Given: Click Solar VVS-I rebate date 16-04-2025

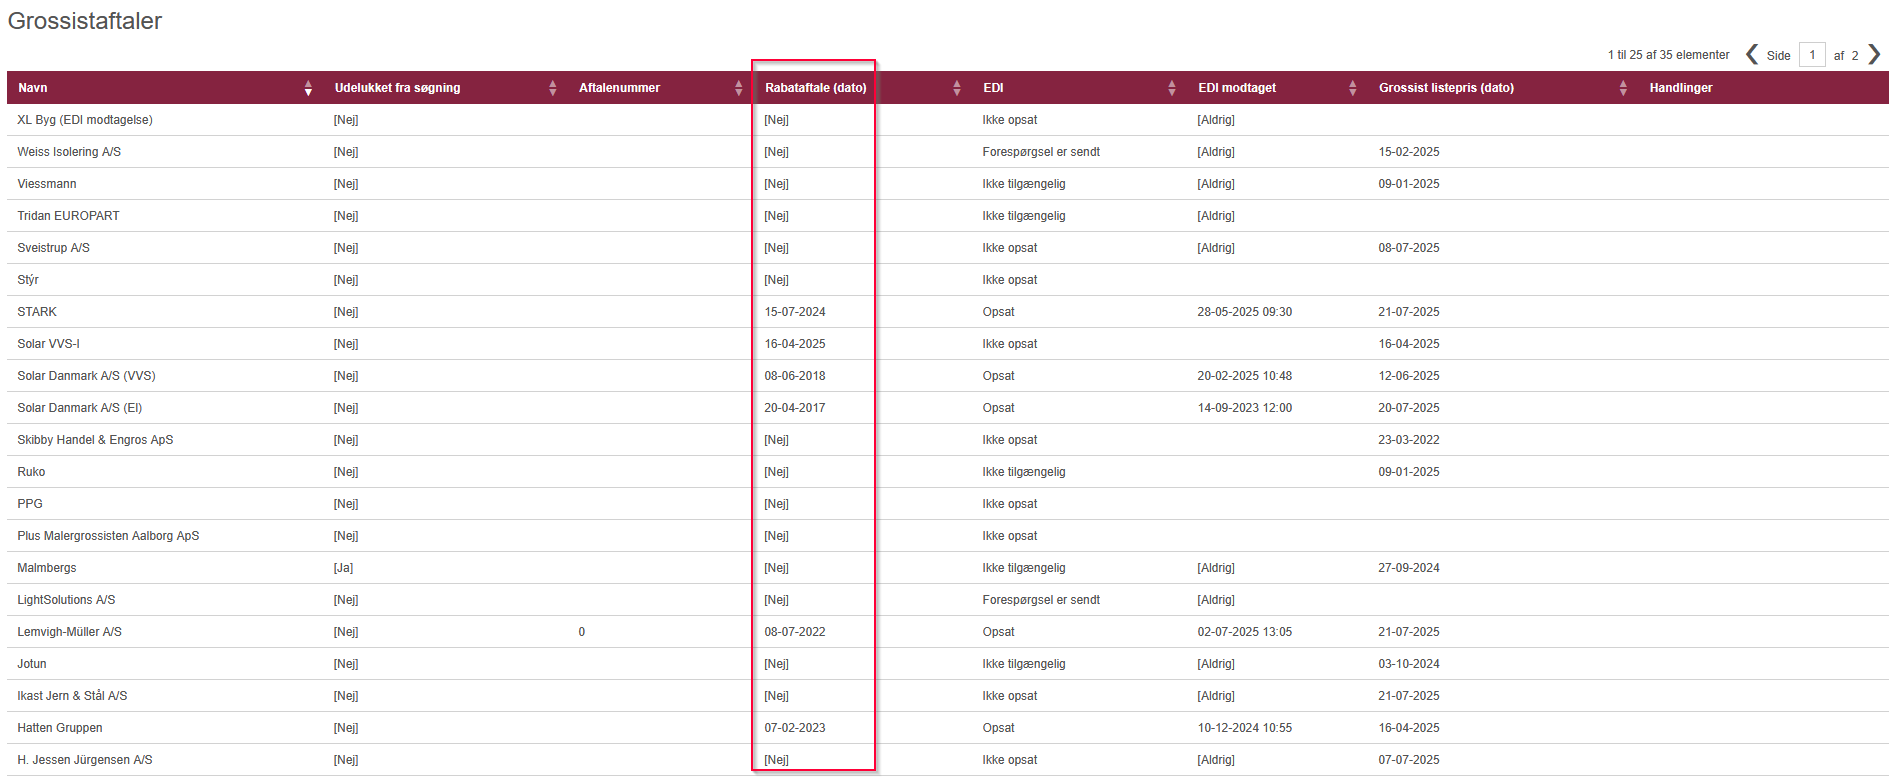Looking at the screenshot, I should (795, 344).
